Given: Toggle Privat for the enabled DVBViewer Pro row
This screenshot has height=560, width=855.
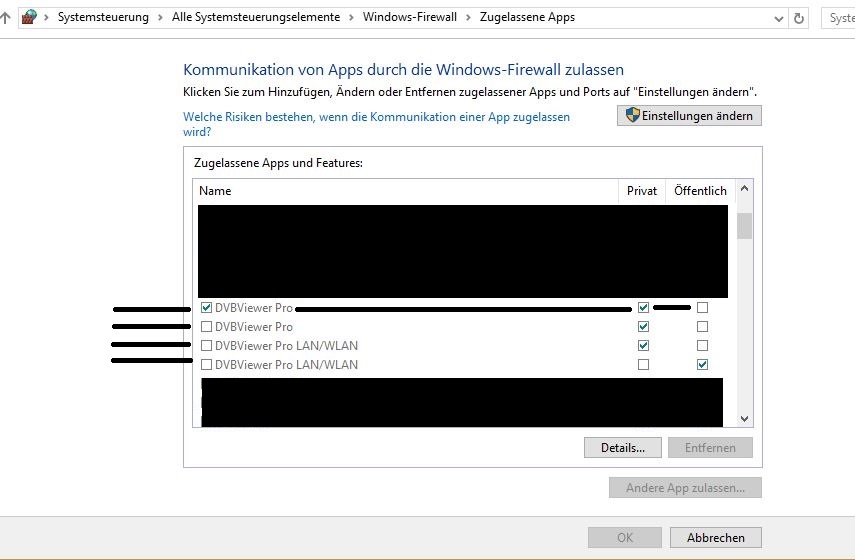Looking at the screenshot, I should point(643,308).
